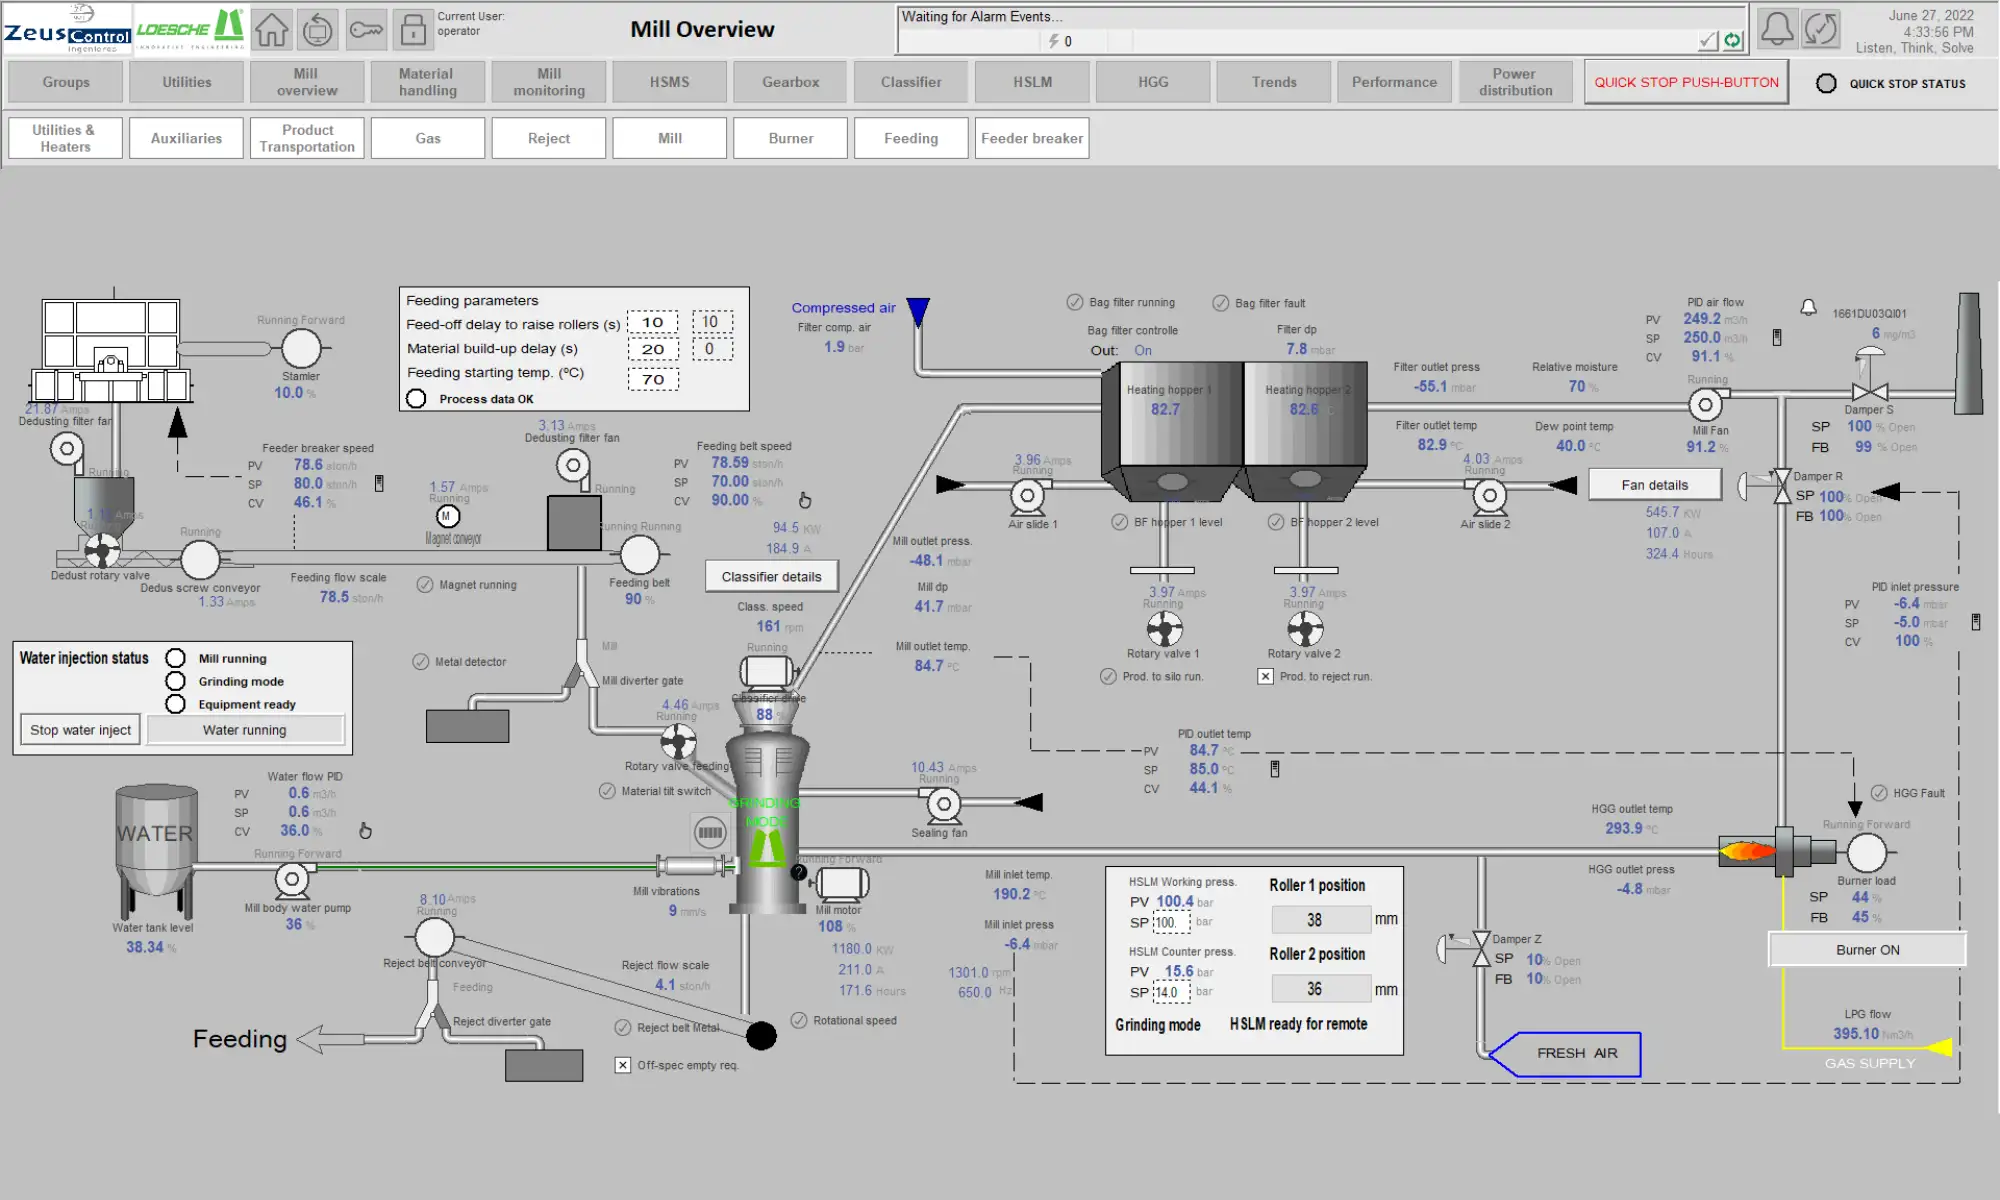Open the Trends tab

[1273, 82]
